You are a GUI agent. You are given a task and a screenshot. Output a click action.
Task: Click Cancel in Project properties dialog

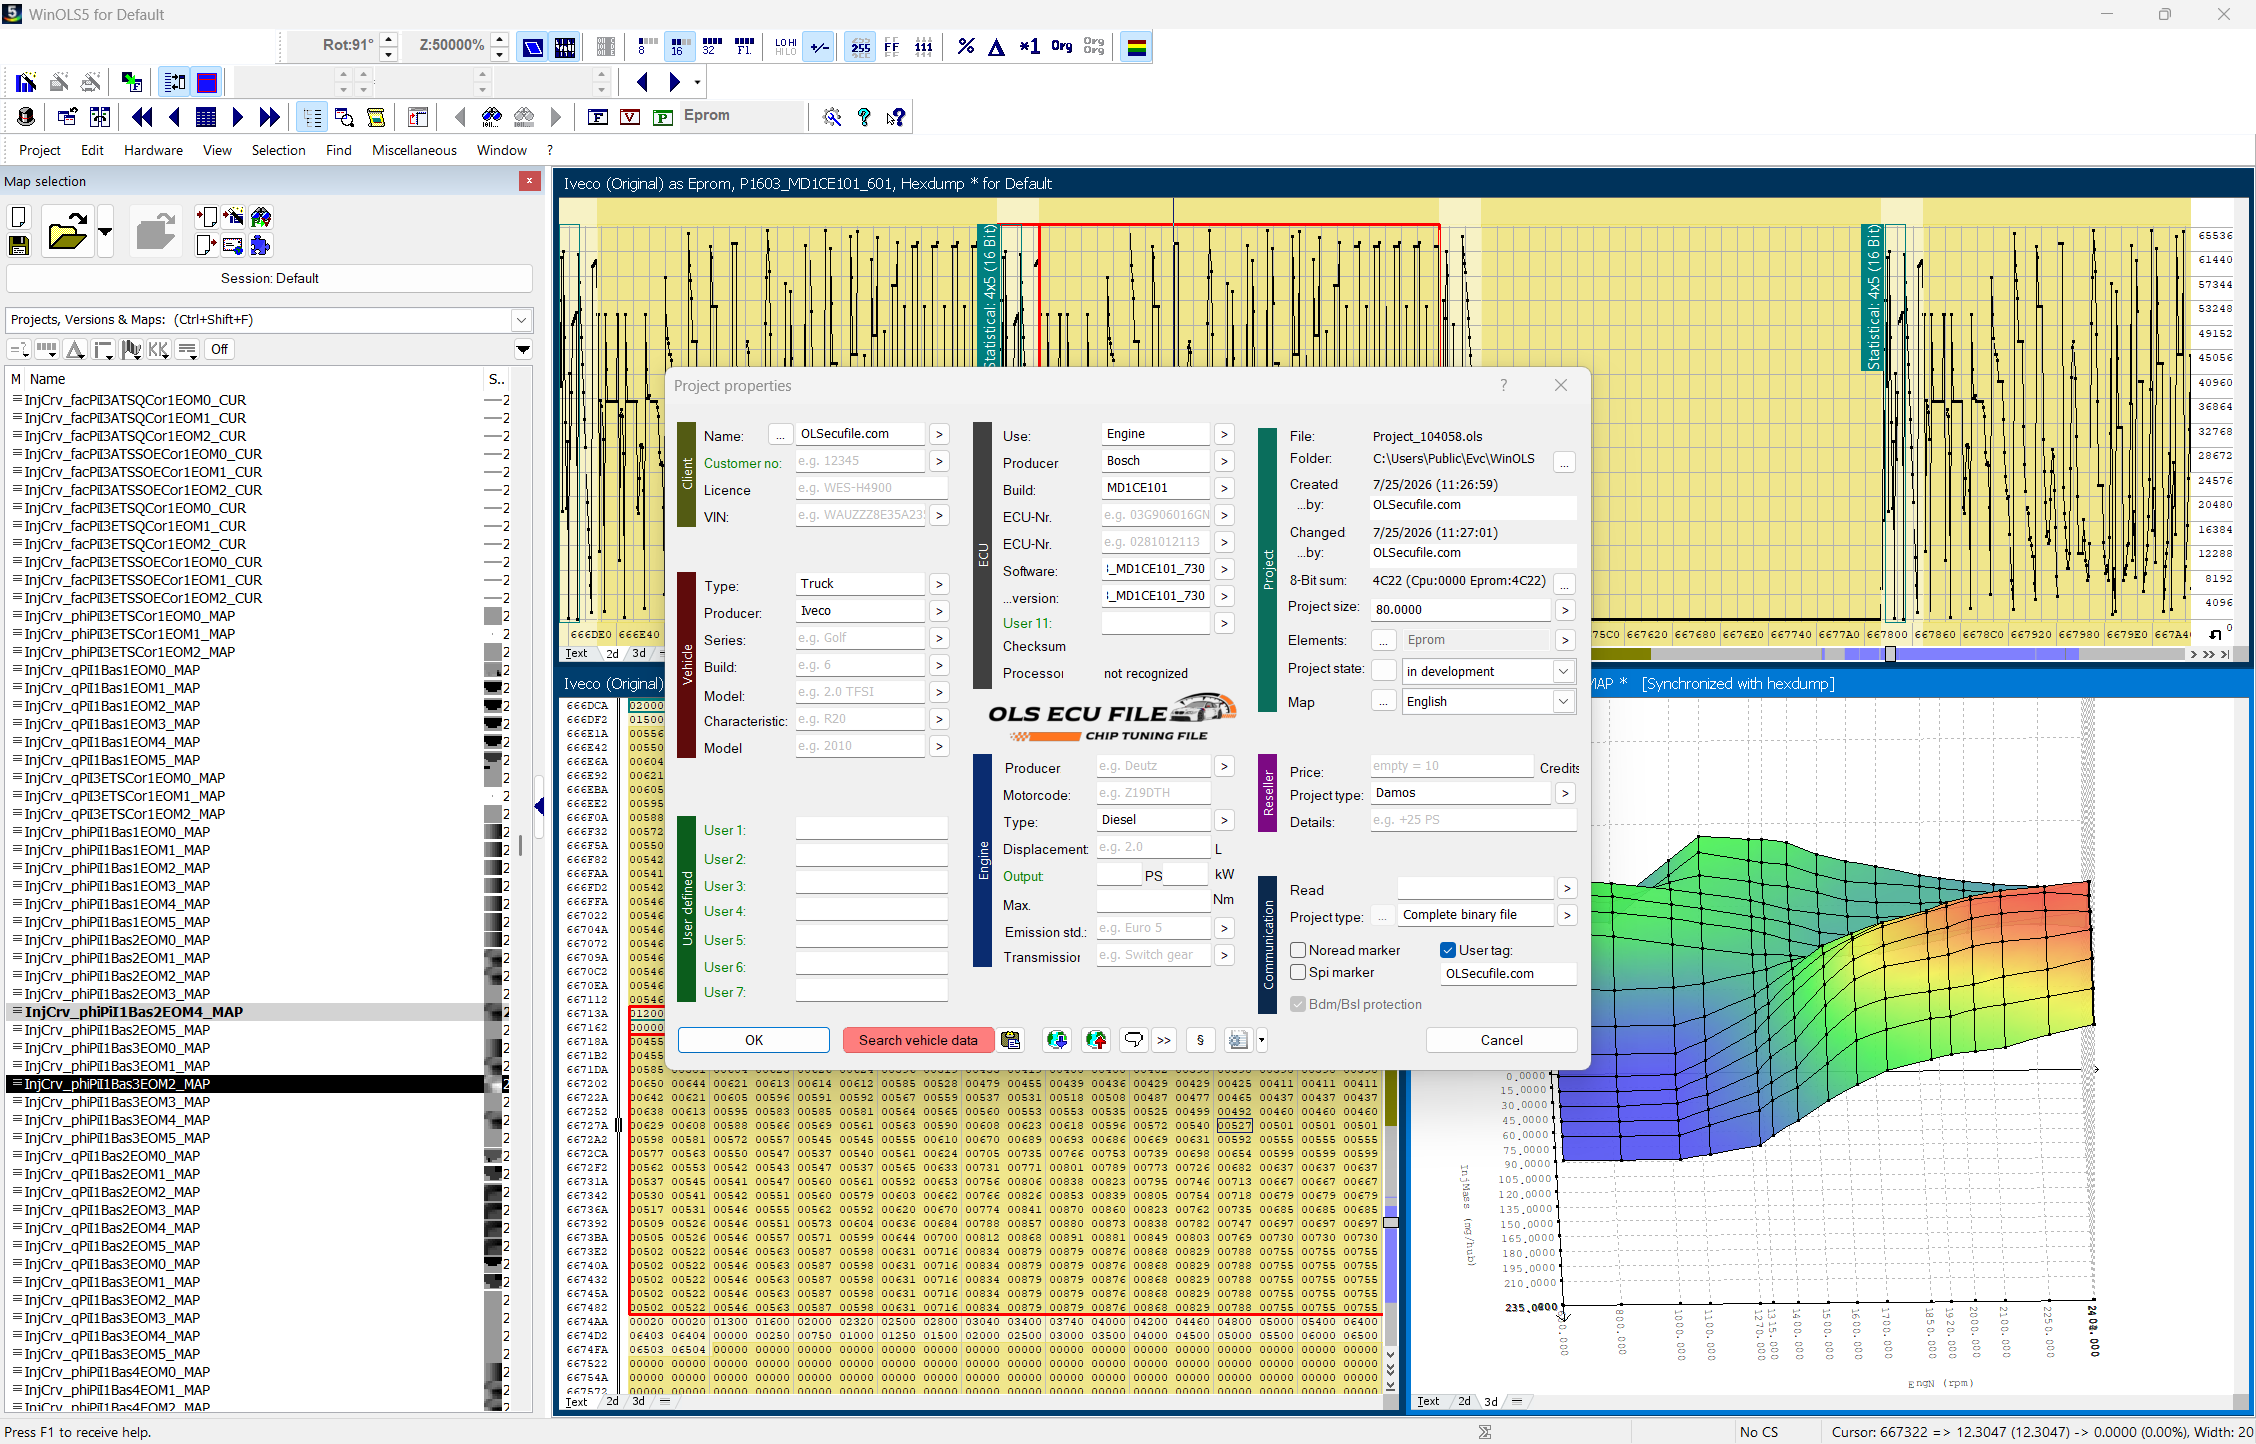point(1501,1040)
